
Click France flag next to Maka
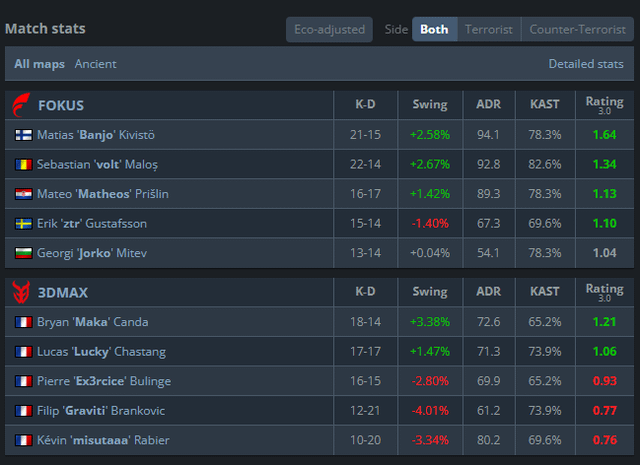[23, 322]
